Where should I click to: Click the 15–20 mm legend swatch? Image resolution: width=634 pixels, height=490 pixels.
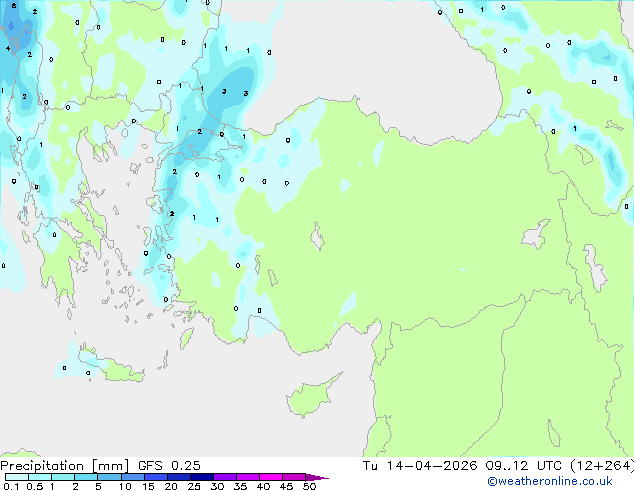pyautogui.click(x=155, y=477)
